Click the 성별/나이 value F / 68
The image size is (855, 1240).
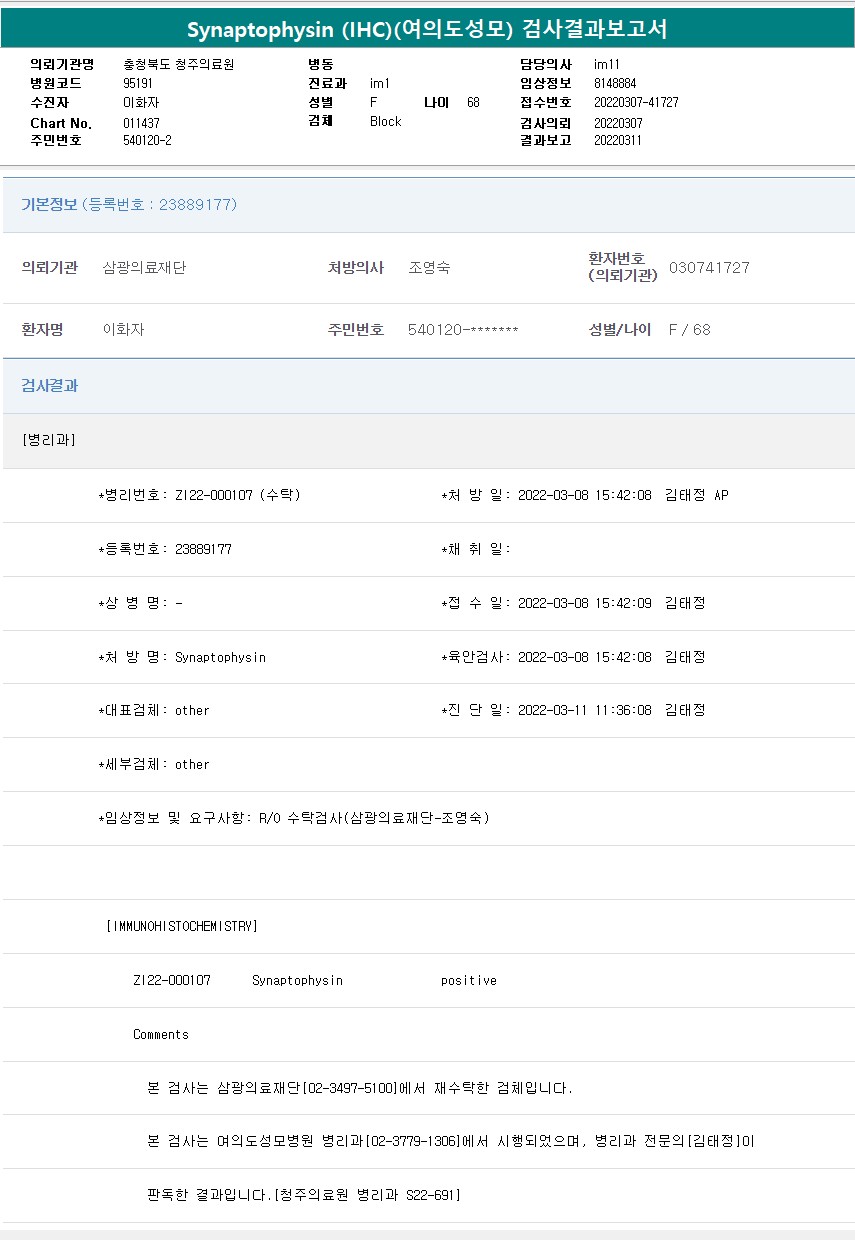tap(689, 330)
